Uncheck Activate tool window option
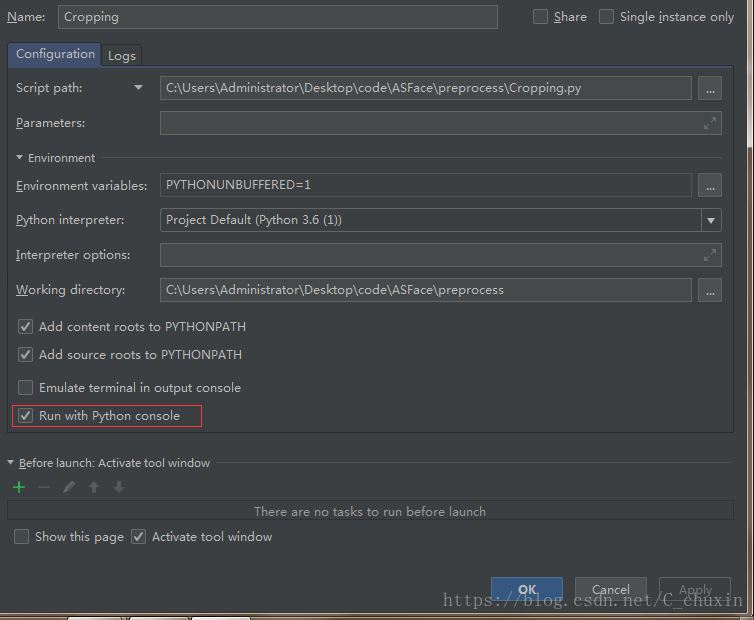Viewport: 754px width, 620px height. (138, 536)
